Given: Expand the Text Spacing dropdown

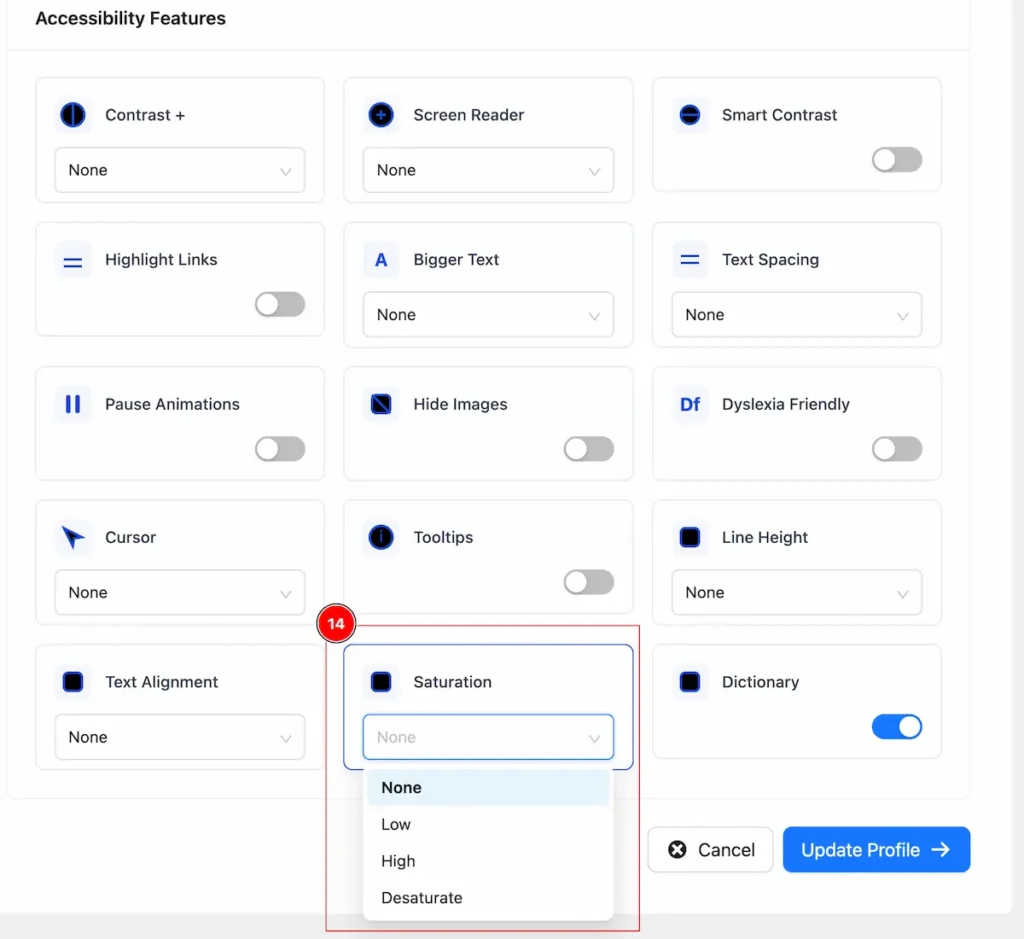Looking at the screenshot, I should (x=797, y=315).
